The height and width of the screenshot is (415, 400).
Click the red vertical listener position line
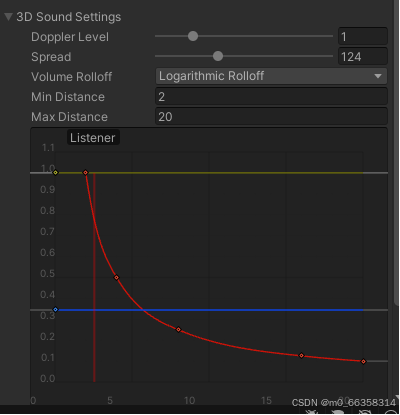(94, 277)
